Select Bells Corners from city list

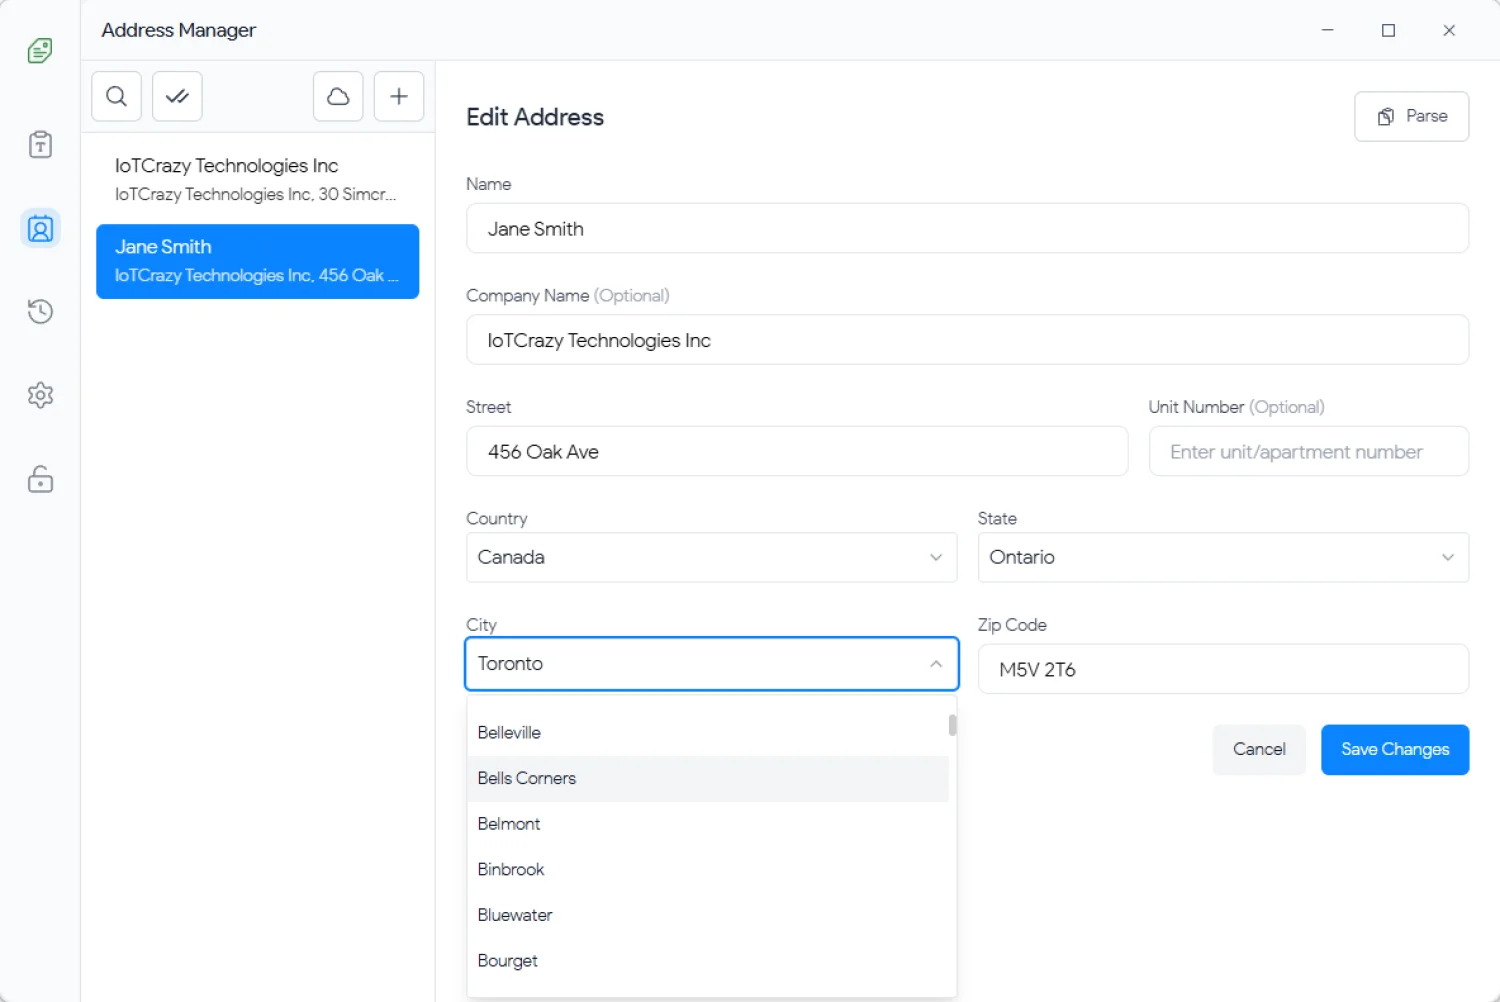pyautogui.click(x=527, y=778)
